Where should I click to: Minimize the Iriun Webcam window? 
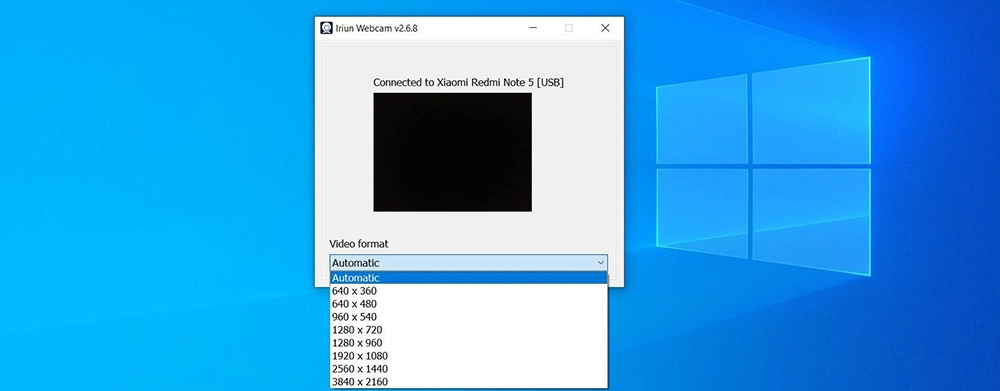tap(532, 28)
